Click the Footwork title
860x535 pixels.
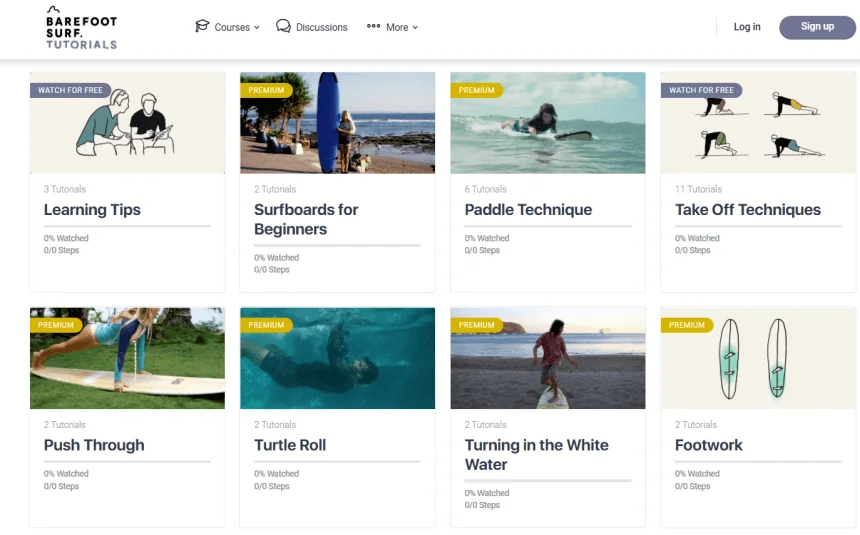[x=709, y=445]
